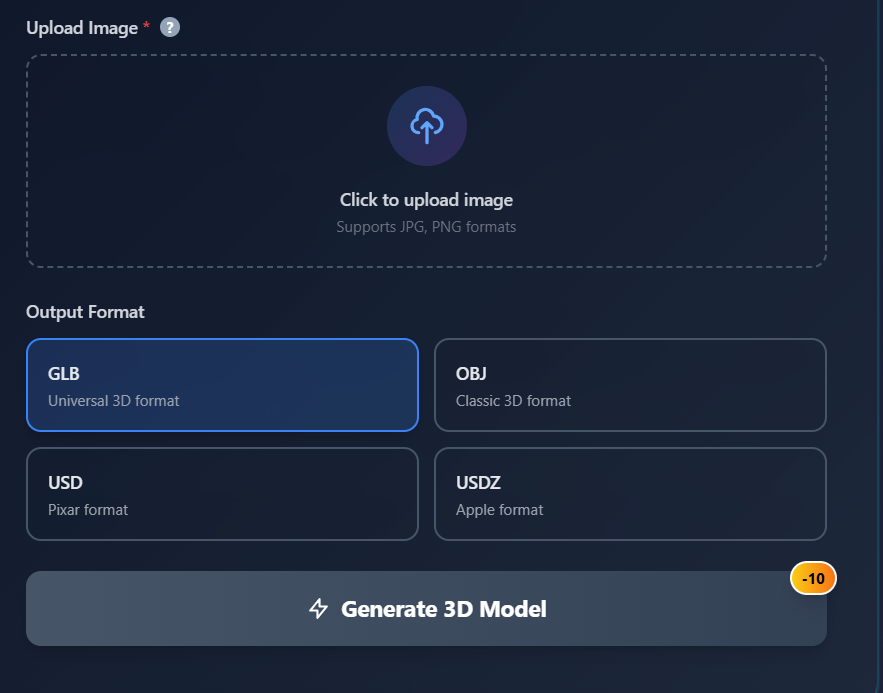Click the cloud upload arrow icon
The height and width of the screenshot is (693, 883).
427,126
